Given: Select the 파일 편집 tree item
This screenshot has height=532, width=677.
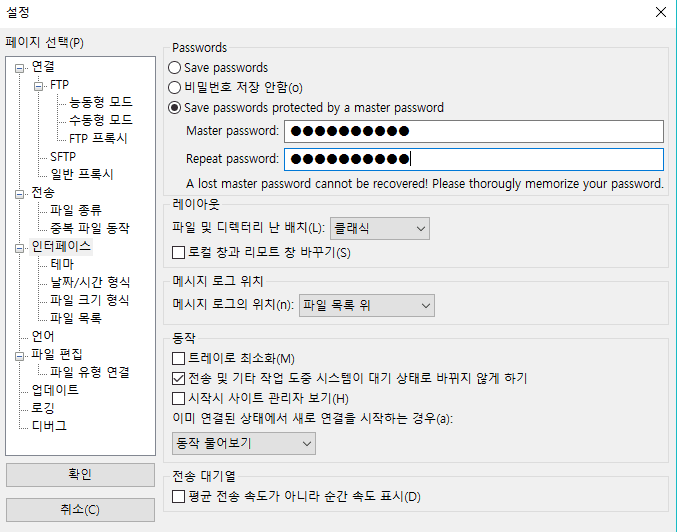Looking at the screenshot, I should 57,355.
